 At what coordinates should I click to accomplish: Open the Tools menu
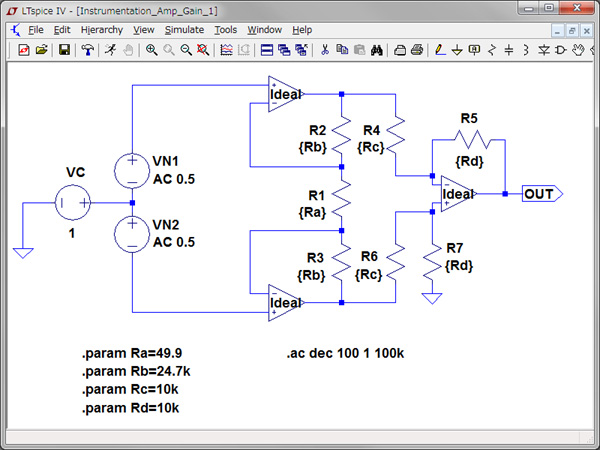(x=226, y=30)
